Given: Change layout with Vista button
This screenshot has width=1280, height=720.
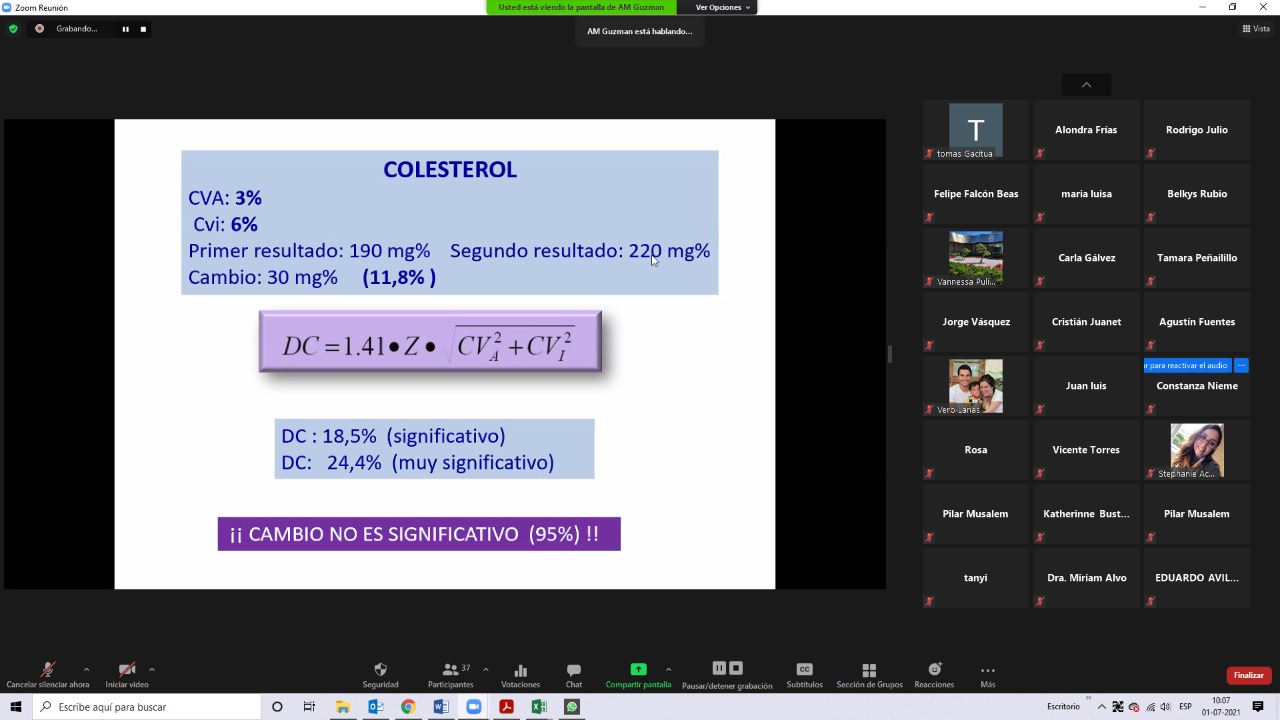Looking at the screenshot, I should (x=1256, y=29).
